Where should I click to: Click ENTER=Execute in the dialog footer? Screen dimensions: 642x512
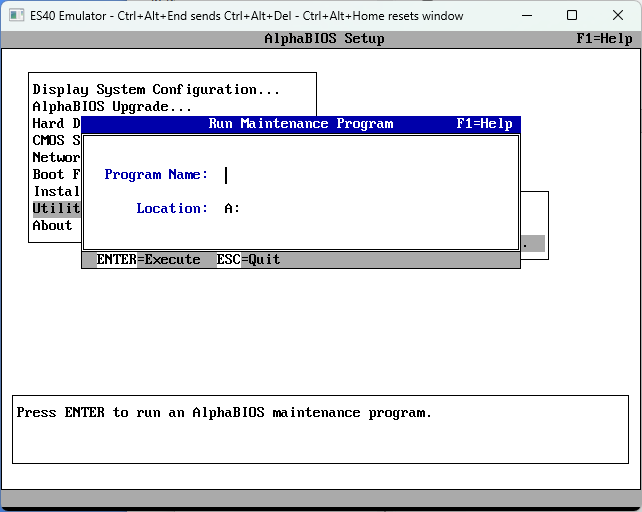[148, 260]
